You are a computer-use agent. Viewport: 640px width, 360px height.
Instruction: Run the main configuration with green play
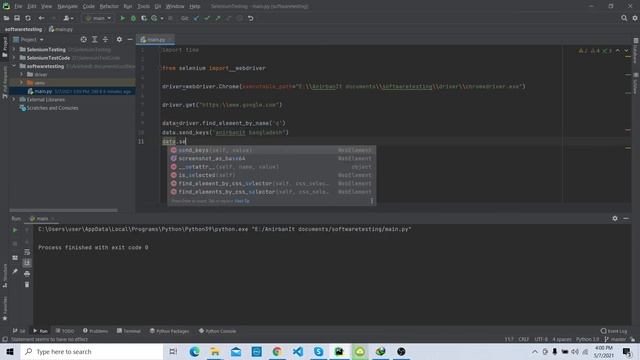pyautogui.click(x=122, y=18)
